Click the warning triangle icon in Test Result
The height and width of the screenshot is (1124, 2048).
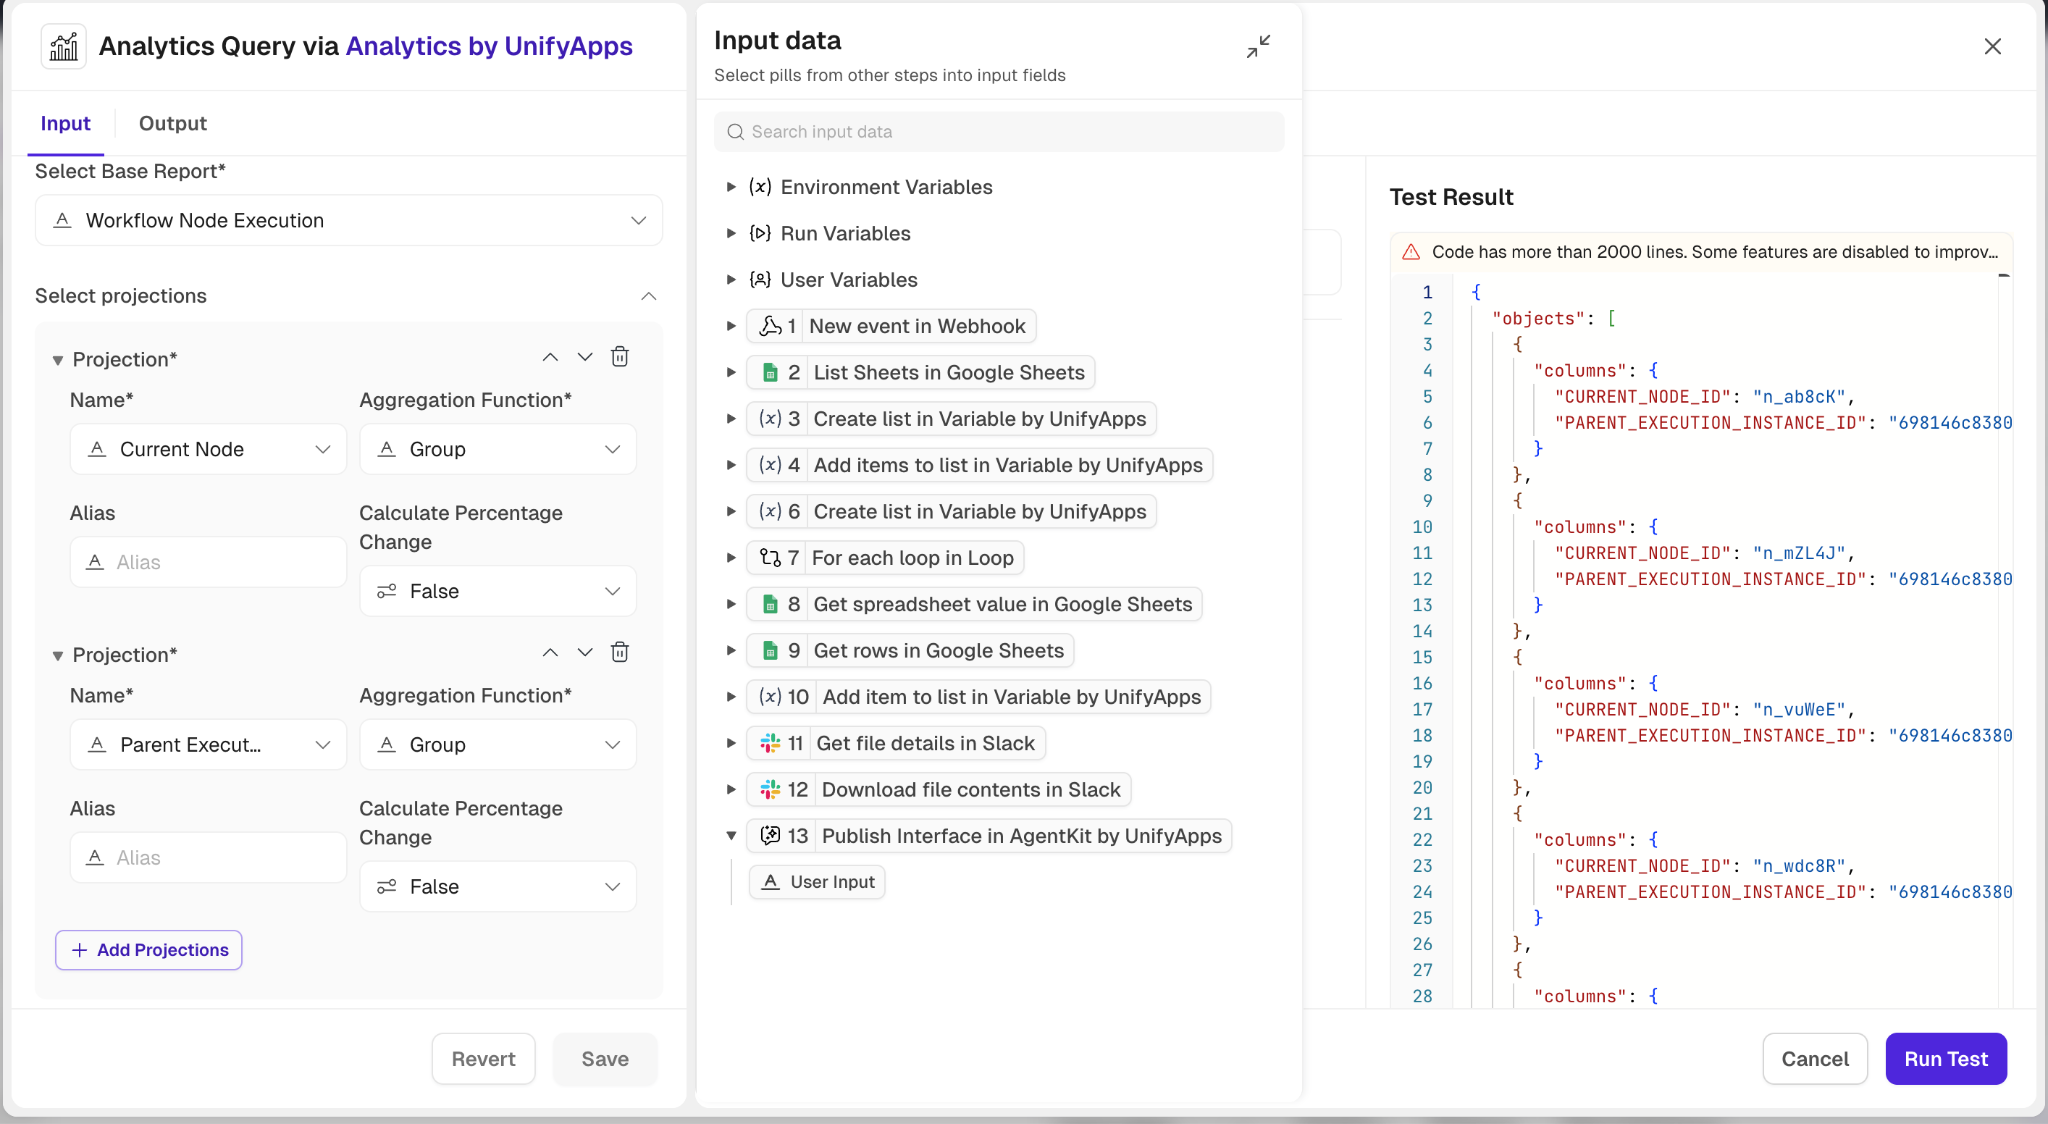pyautogui.click(x=1411, y=252)
